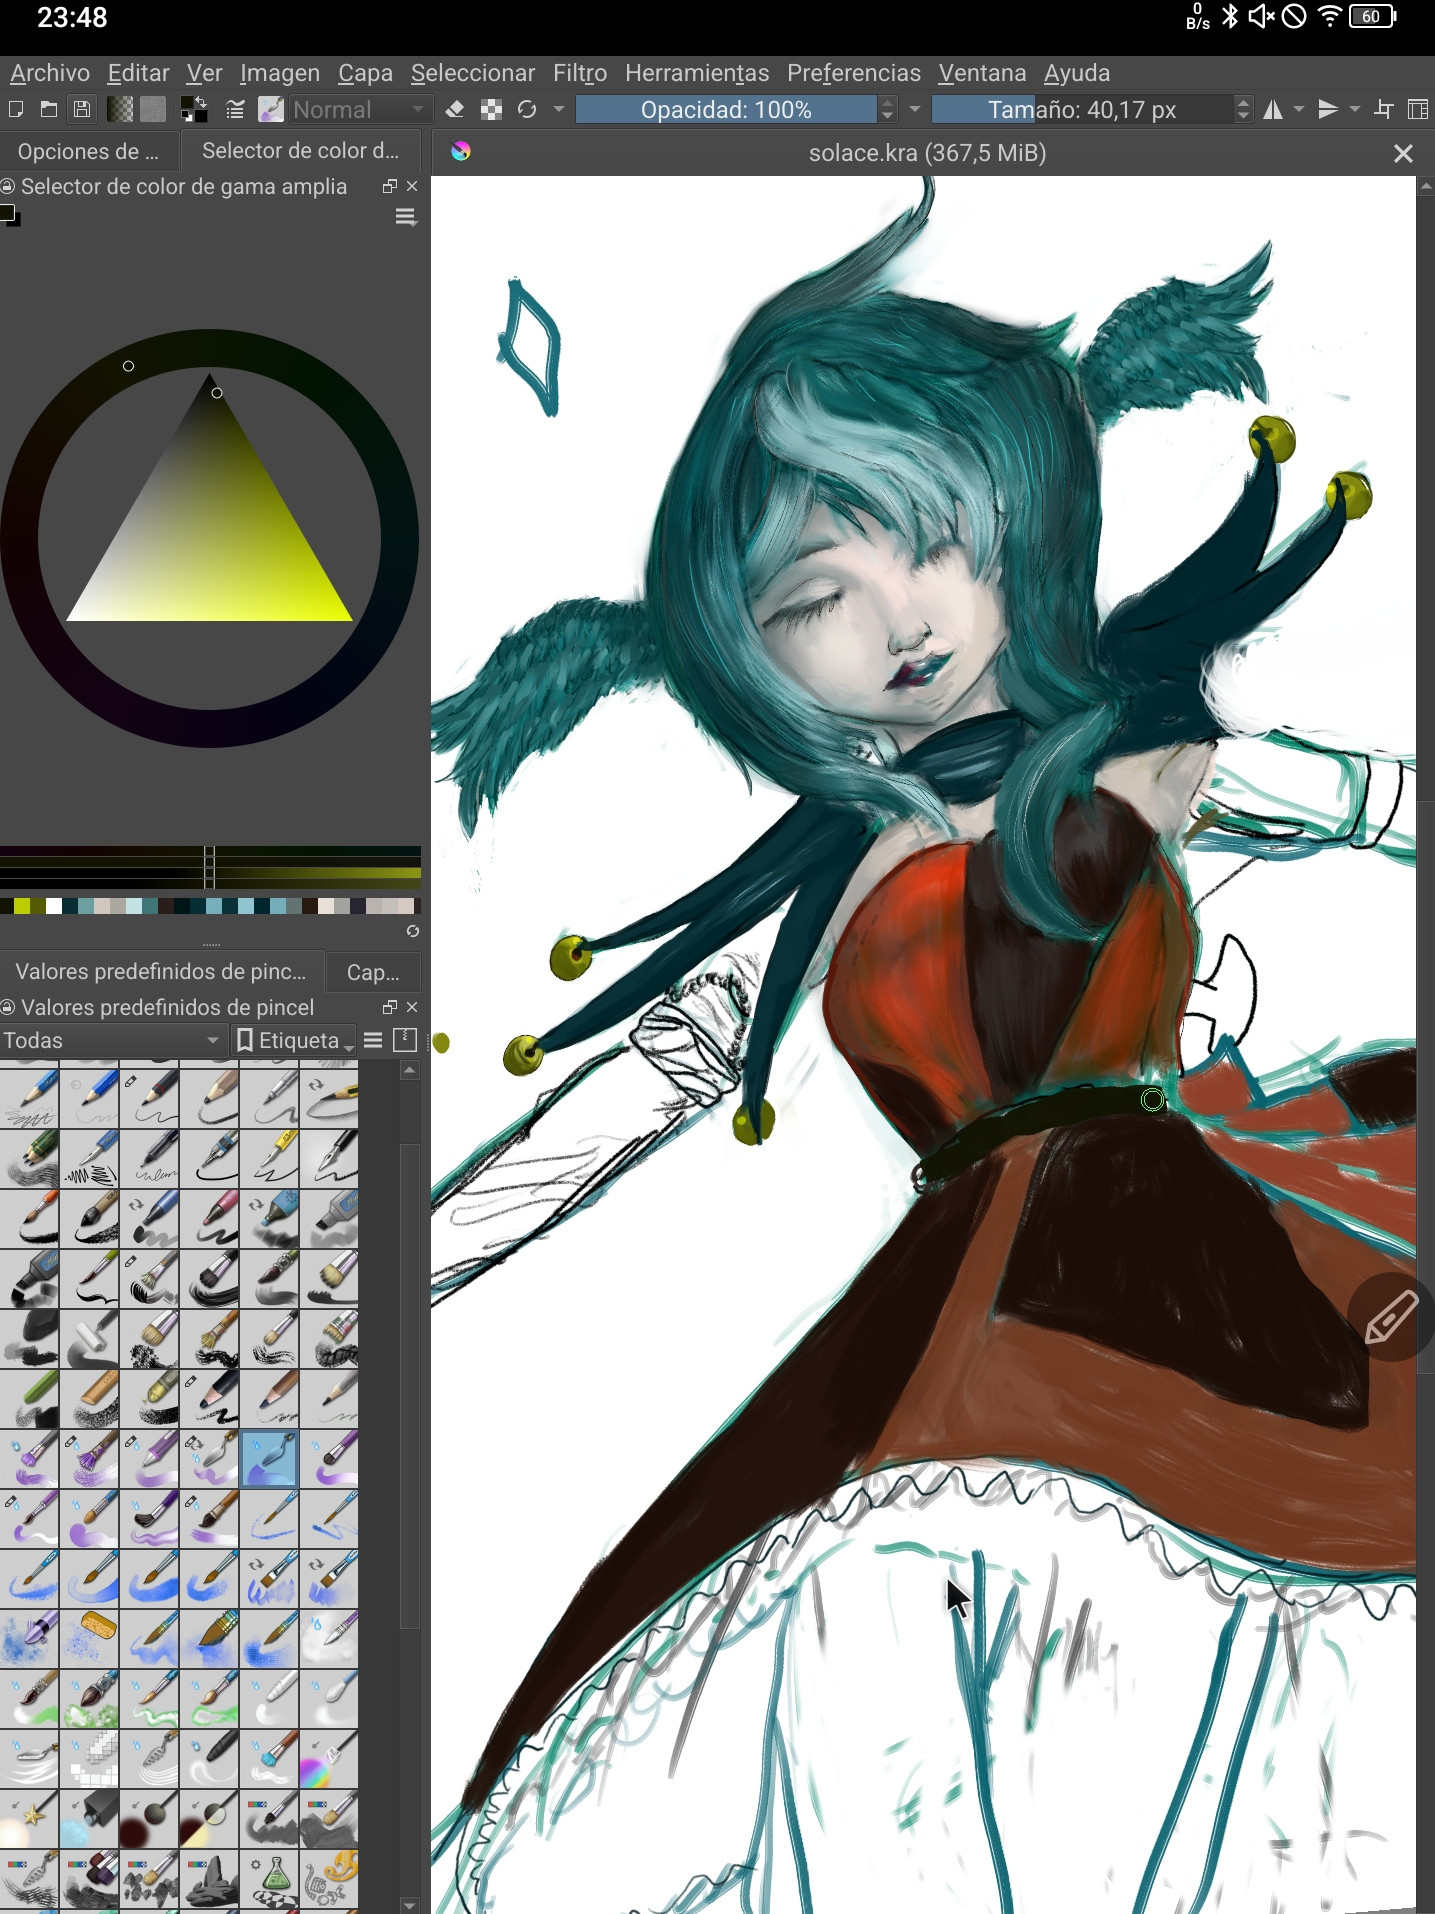Click the Save document icon

pyautogui.click(x=82, y=110)
